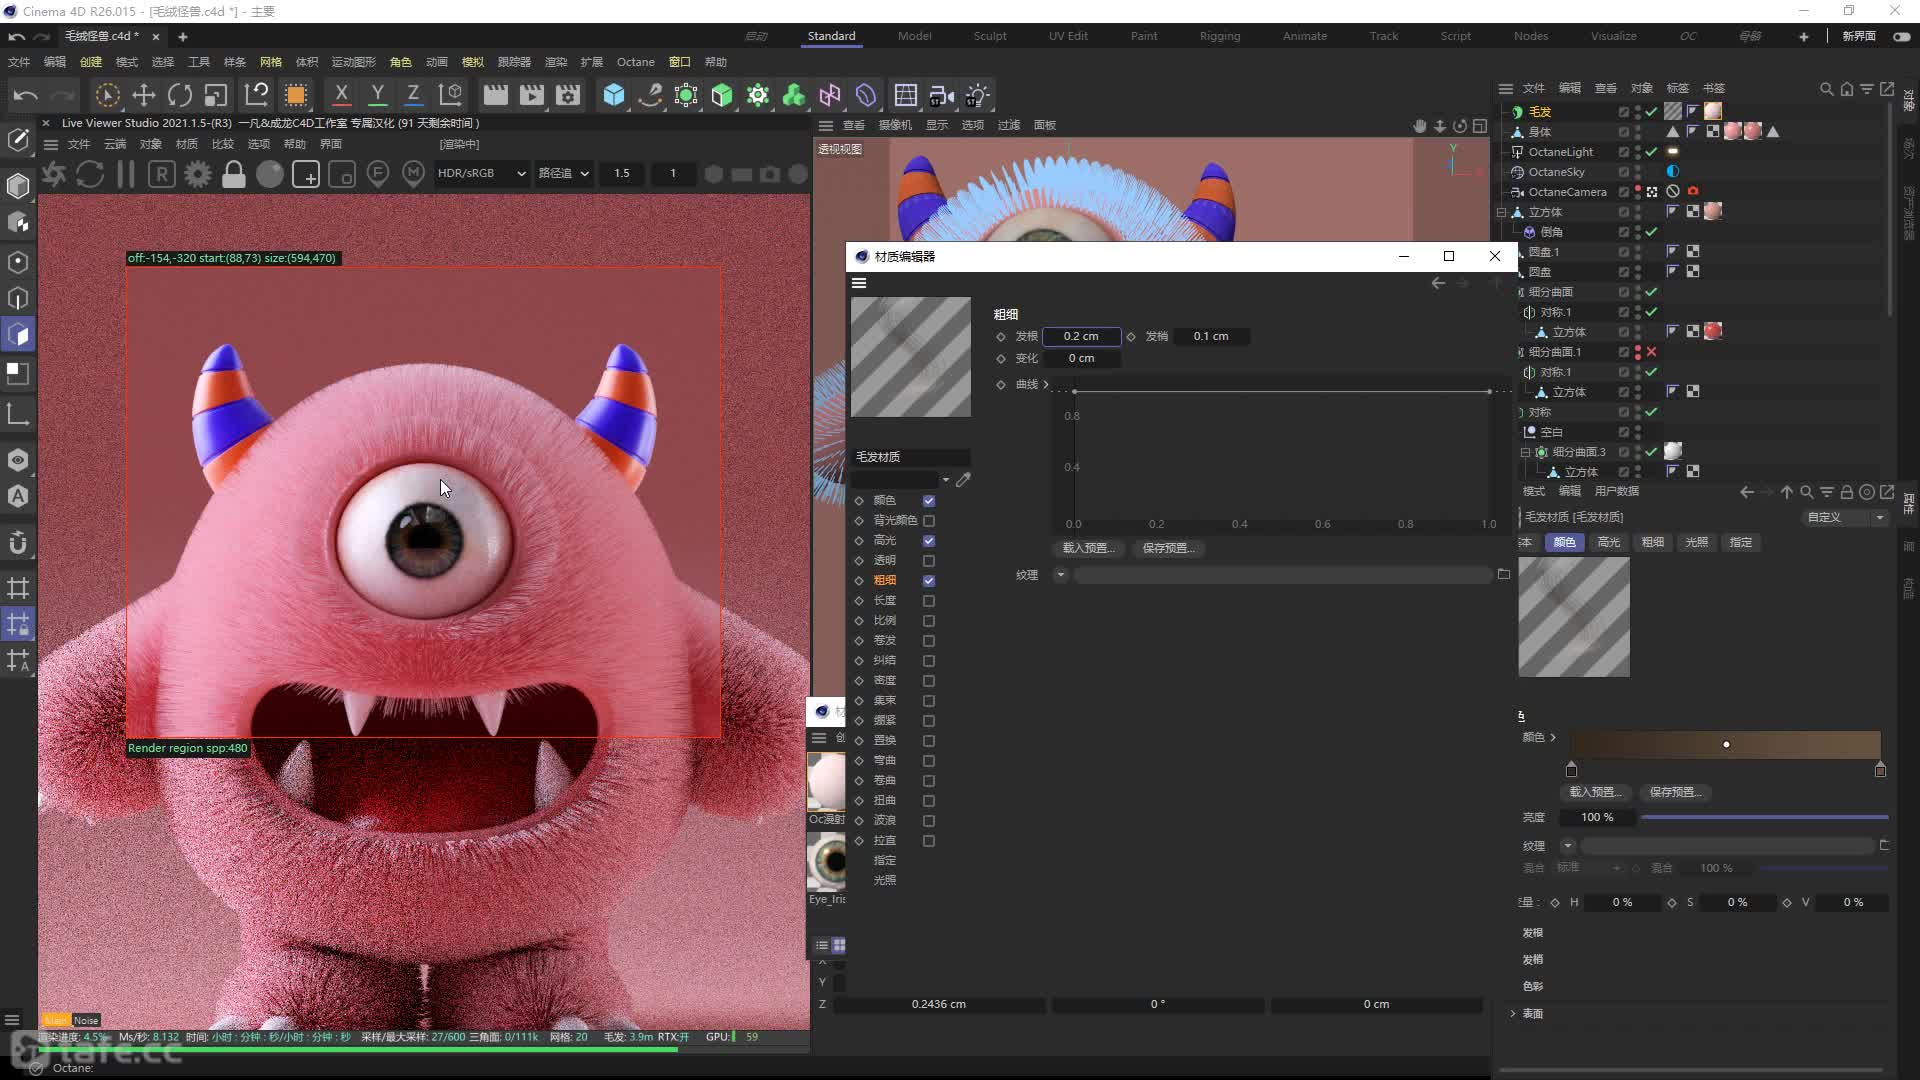Select the Scale tool in top toolbar
1920x1080 pixels.
pos(216,95)
